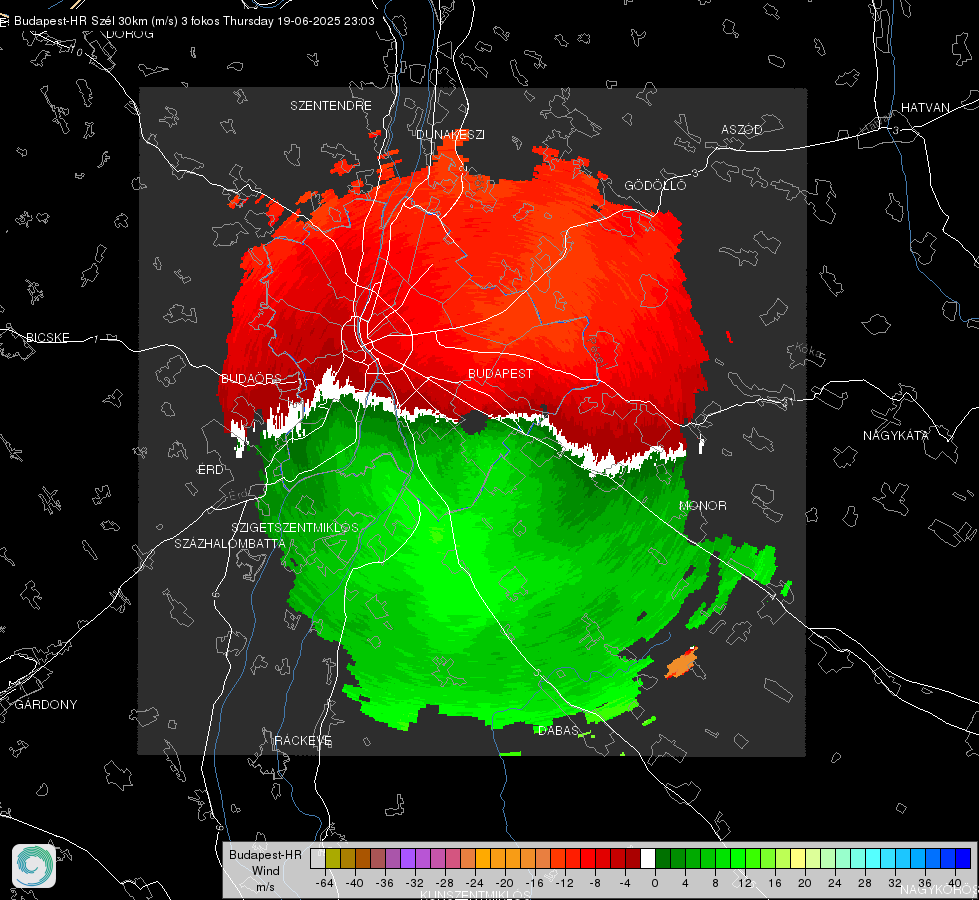Click the 'm/s' unit label in the legend
Viewport: 979px width, 900px height.
[x=265, y=886]
